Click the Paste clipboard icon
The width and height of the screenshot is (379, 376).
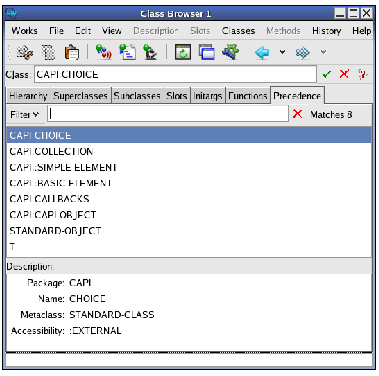pos(72,52)
